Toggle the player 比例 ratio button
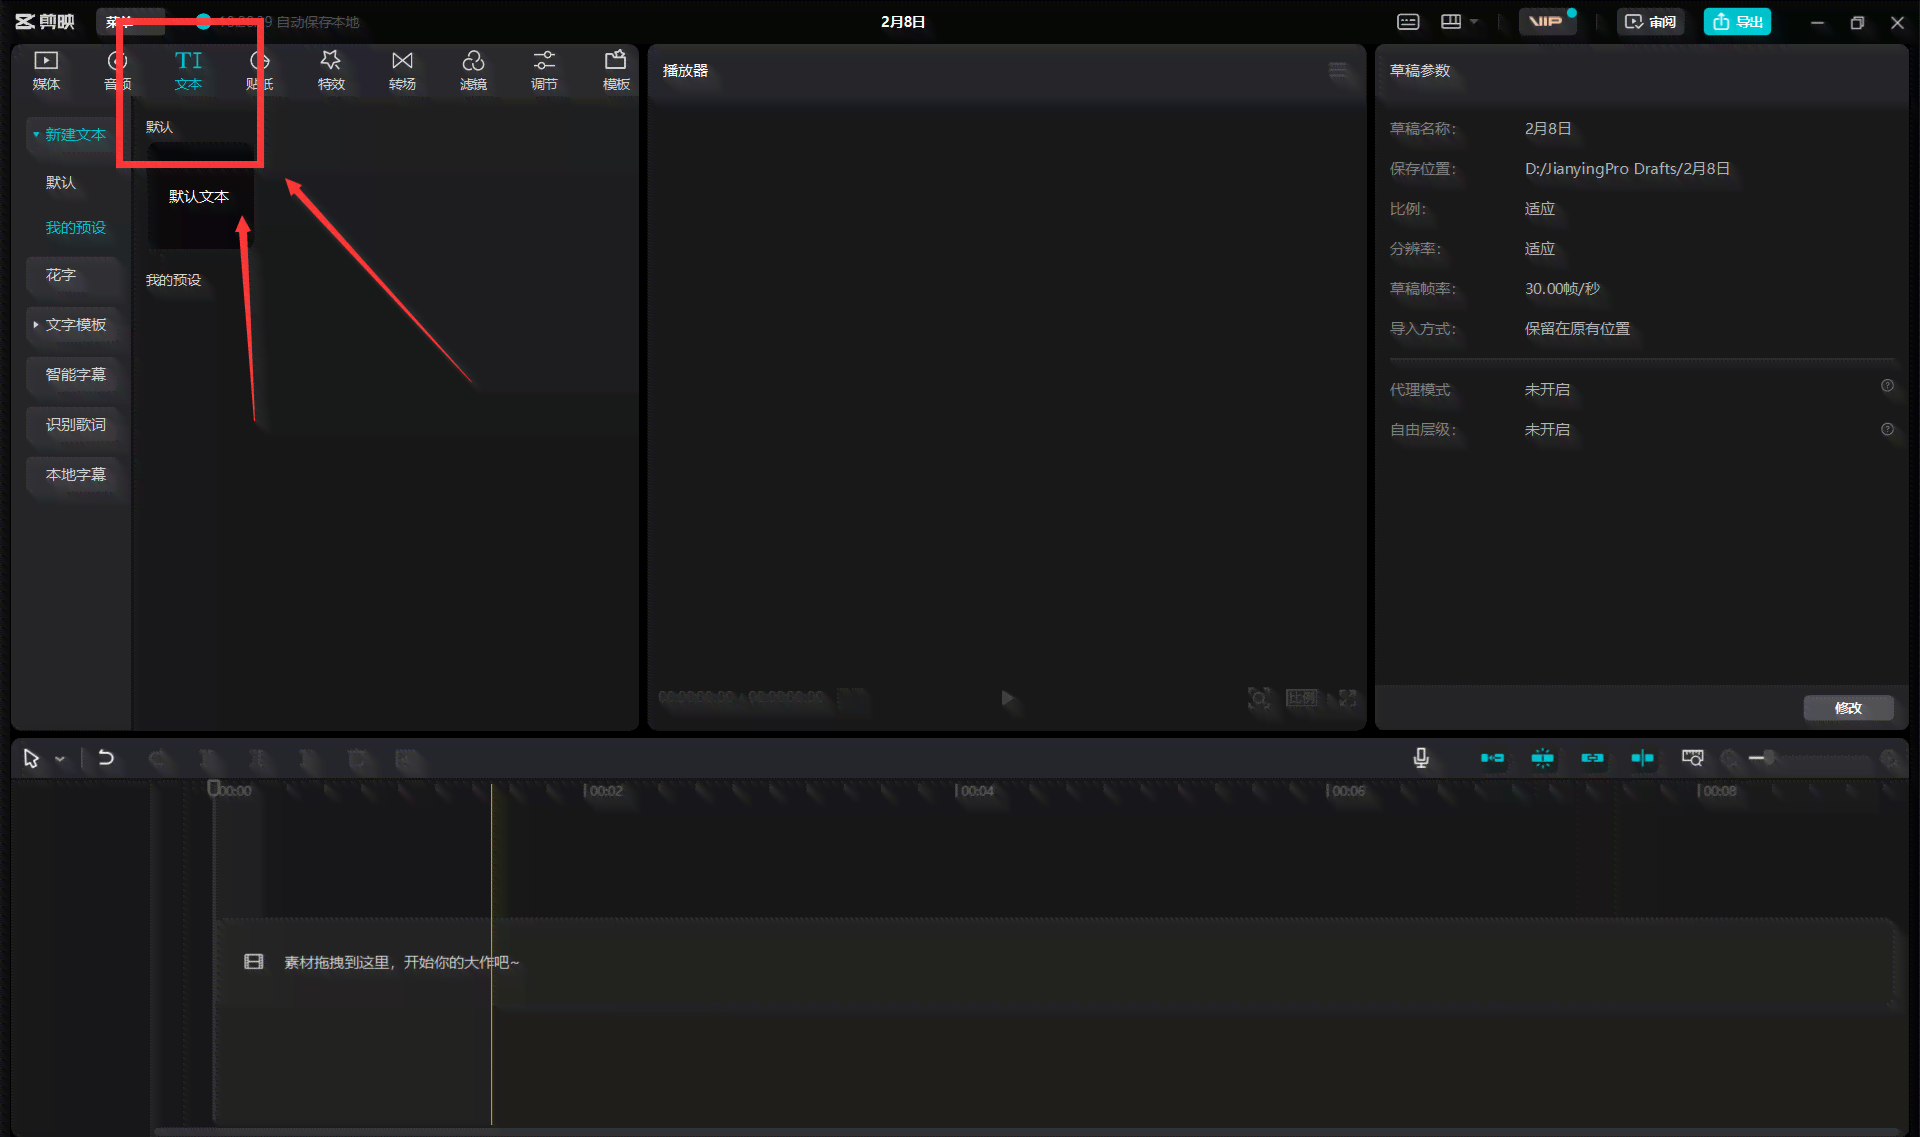 [x=1301, y=698]
